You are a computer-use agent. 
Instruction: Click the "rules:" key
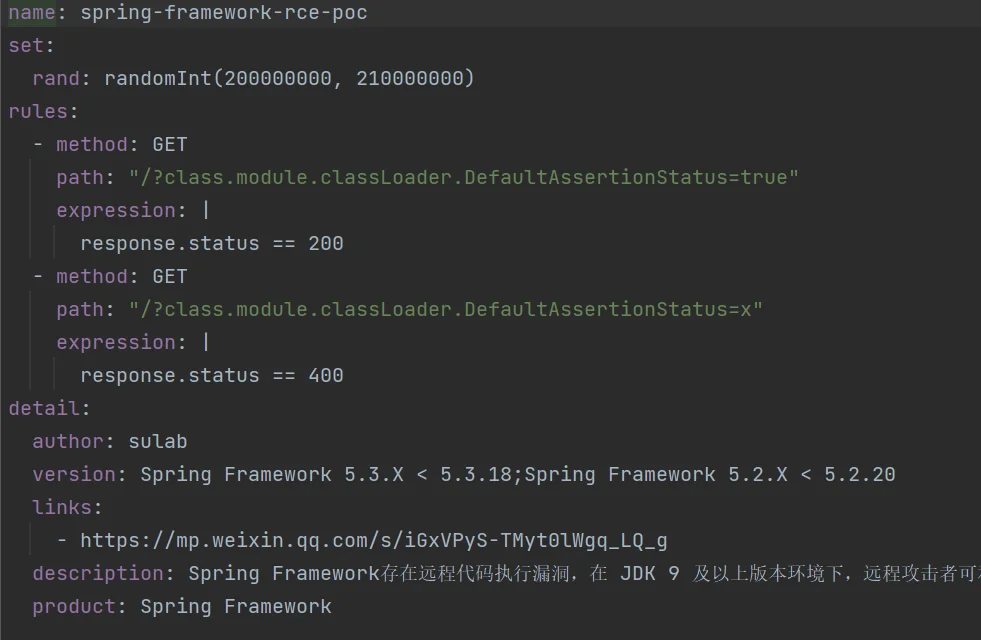tap(44, 111)
